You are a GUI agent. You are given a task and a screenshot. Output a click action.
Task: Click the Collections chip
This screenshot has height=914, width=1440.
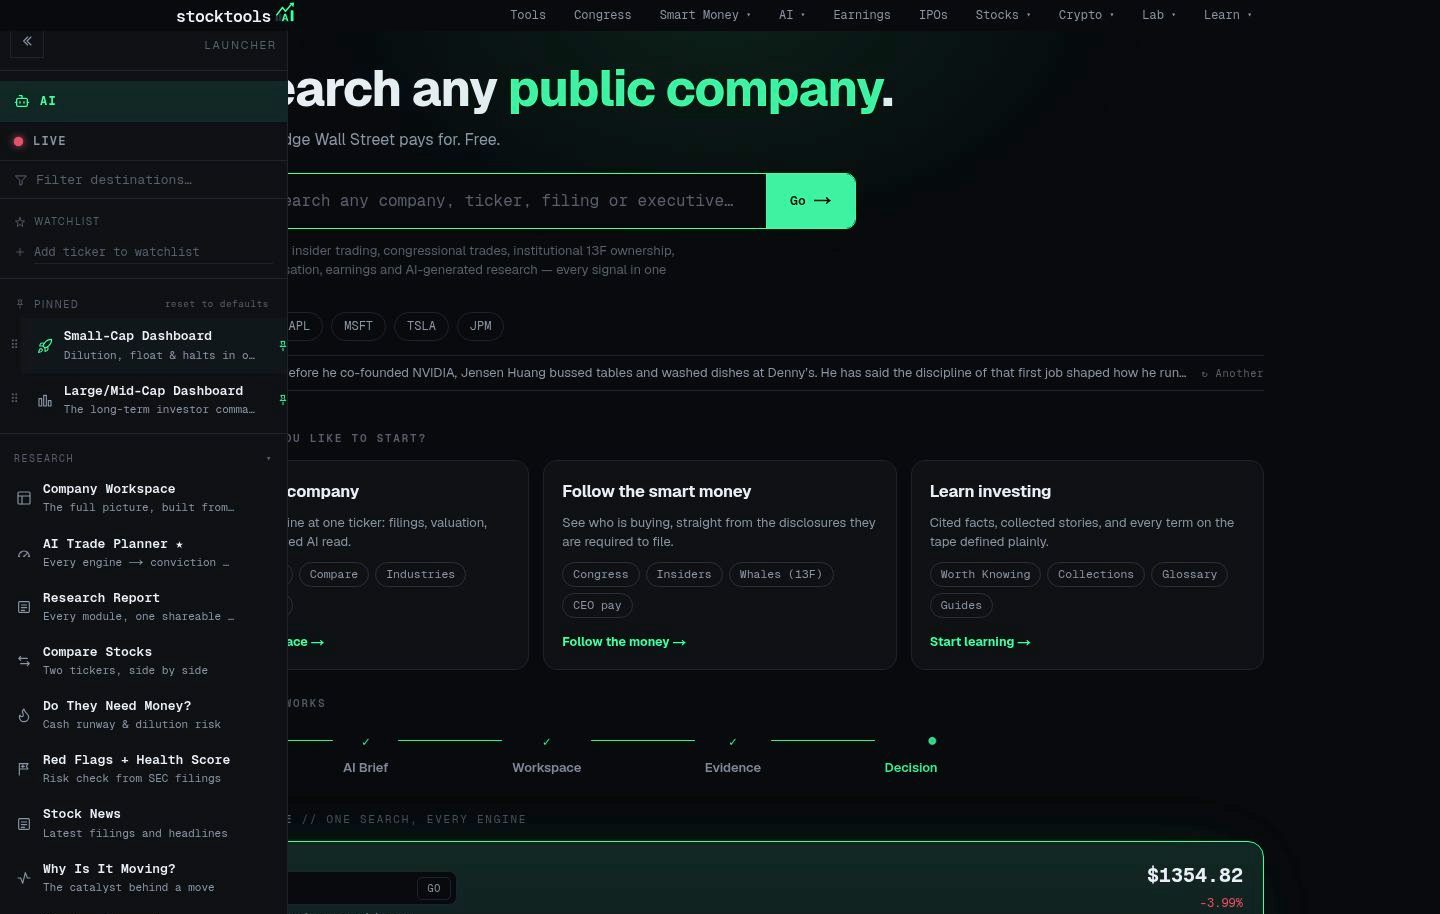click(1096, 575)
